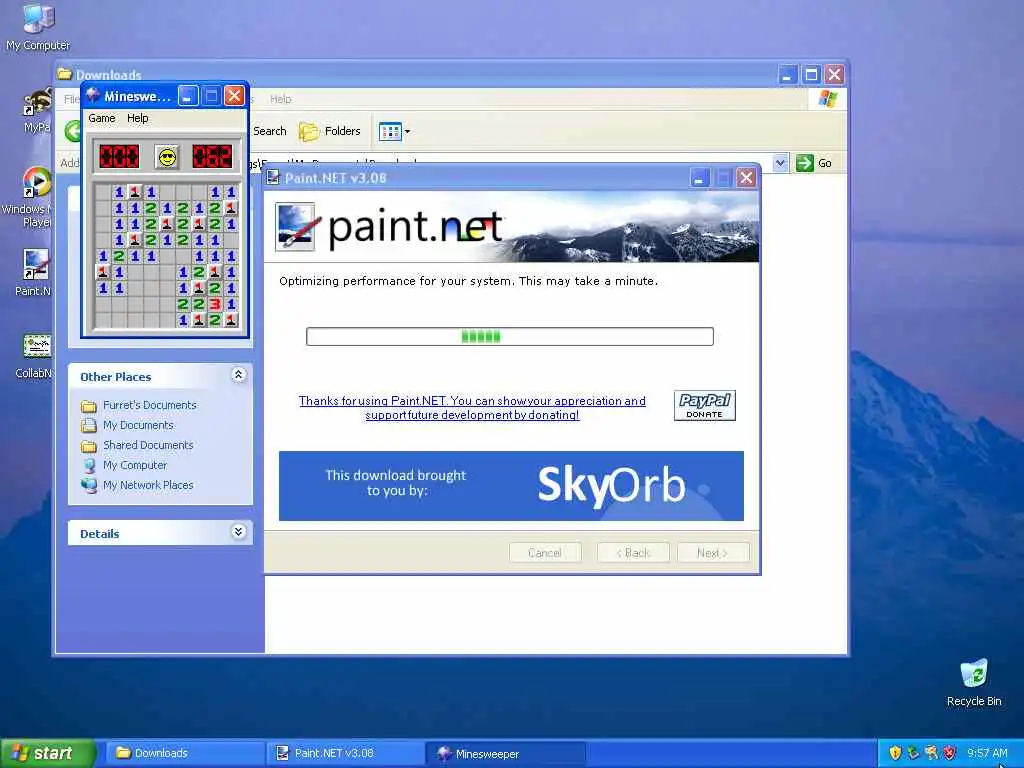This screenshot has width=1024, height=768.
Task: Select the Recycle Bin desktop icon
Action: (974, 683)
